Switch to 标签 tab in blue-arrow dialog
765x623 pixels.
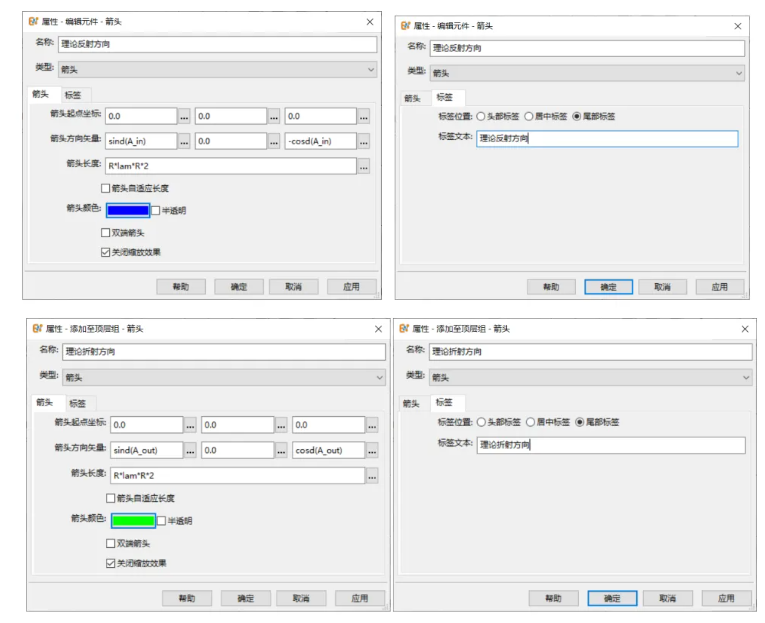tap(72, 94)
